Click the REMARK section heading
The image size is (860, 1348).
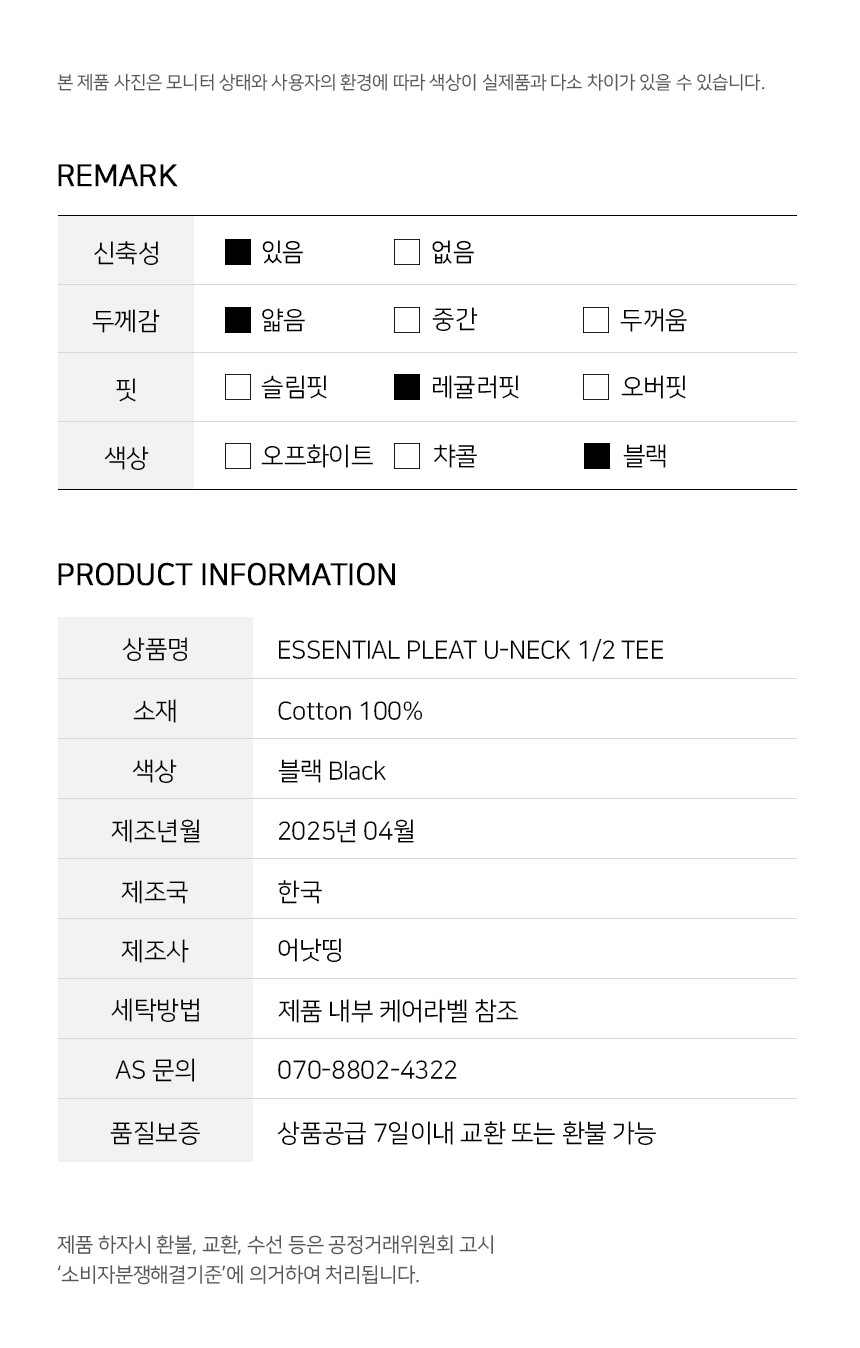[117, 176]
